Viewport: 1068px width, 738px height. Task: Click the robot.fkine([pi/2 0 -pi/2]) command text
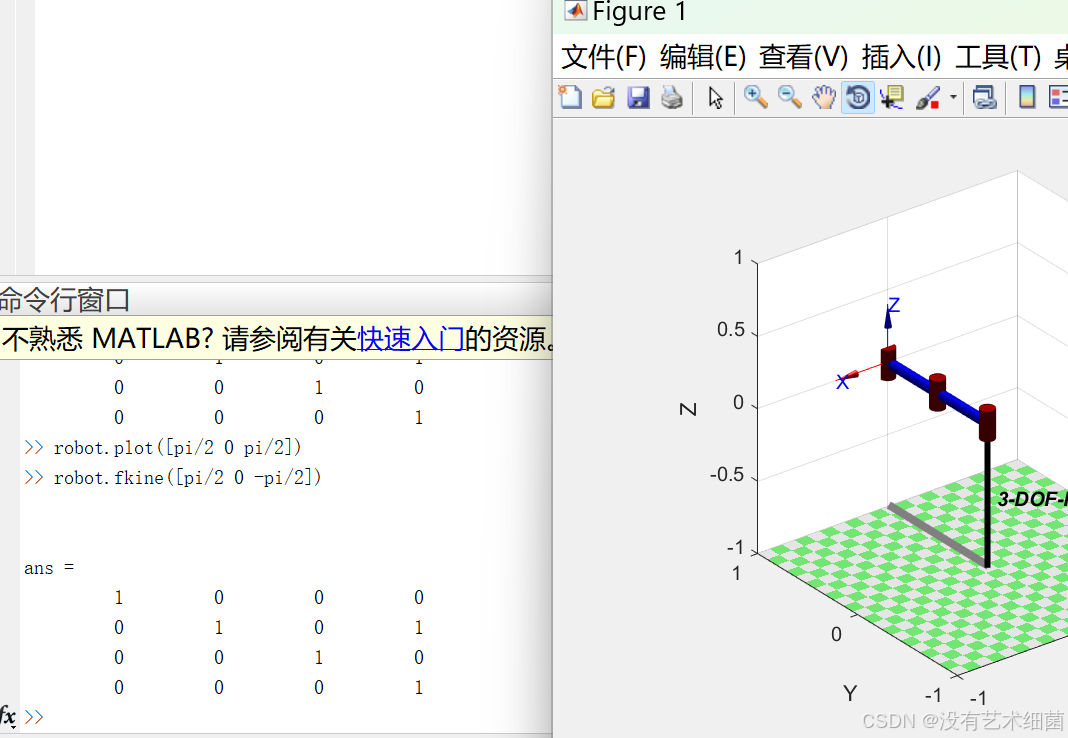click(187, 477)
